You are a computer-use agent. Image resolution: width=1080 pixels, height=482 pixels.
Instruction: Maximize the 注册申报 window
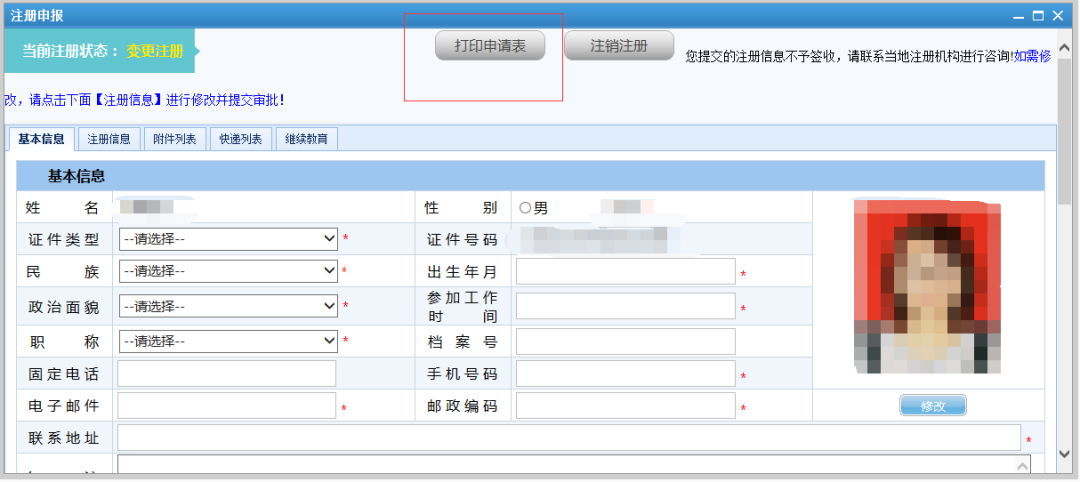point(1037,16)
